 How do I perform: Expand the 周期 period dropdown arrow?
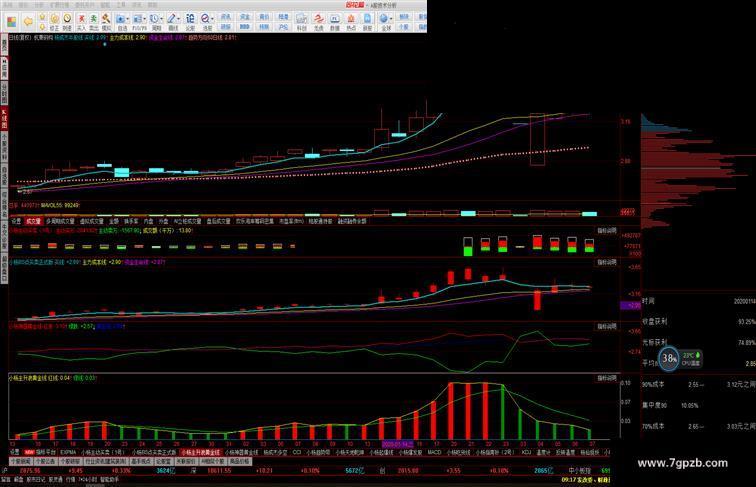[x=162, y=19]
